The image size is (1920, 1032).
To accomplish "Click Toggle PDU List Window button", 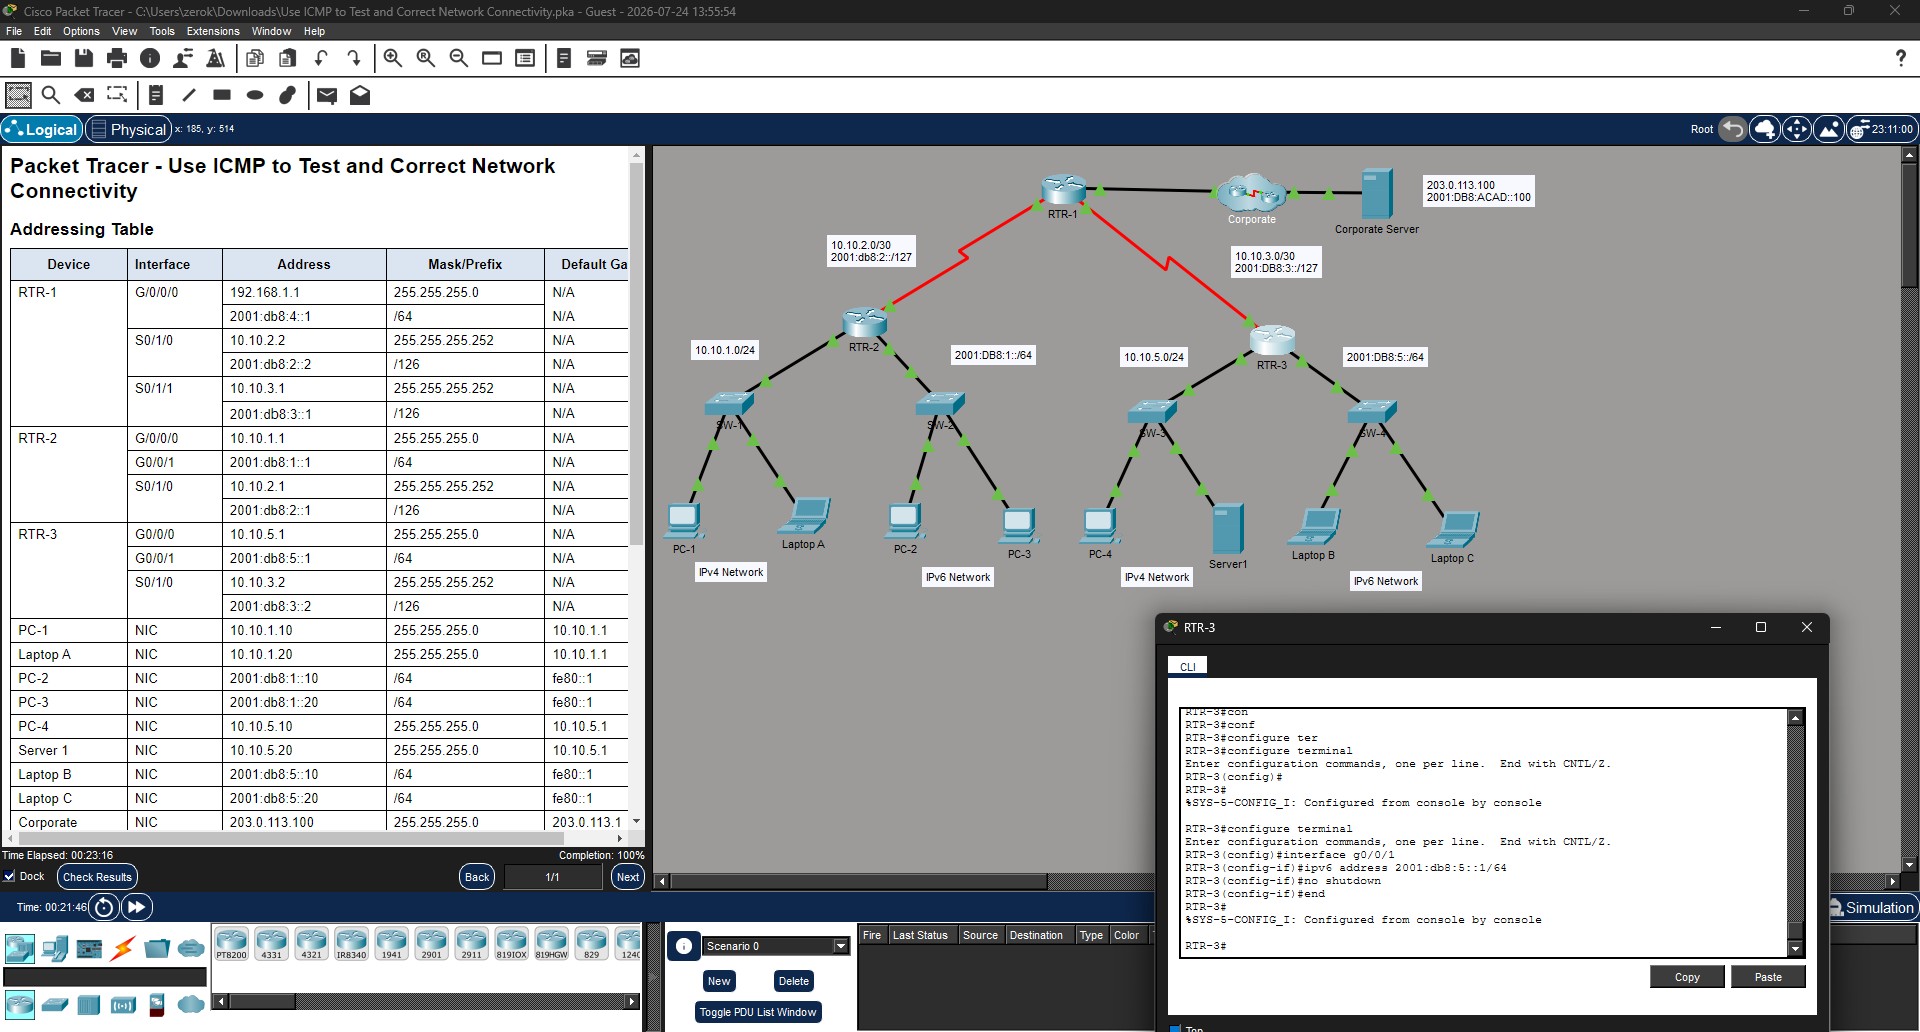I will click(x=758, y=1012).
